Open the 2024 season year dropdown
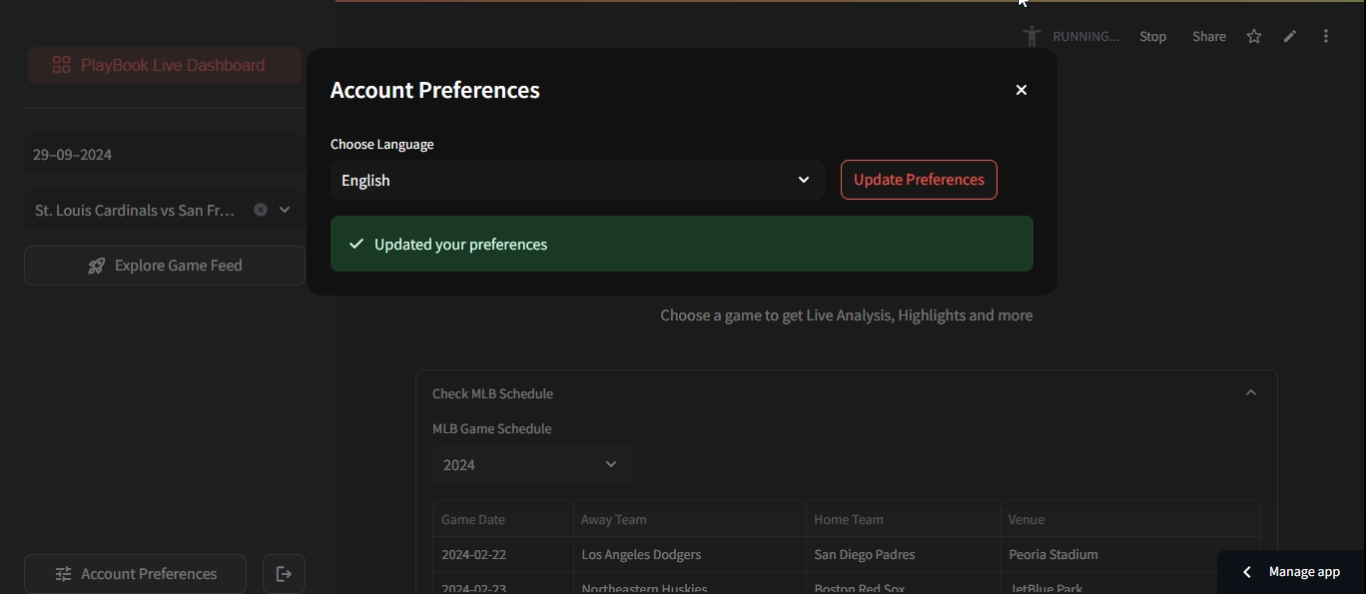Viewport: 1366px width, 594px height. click(x=531, y=465)
